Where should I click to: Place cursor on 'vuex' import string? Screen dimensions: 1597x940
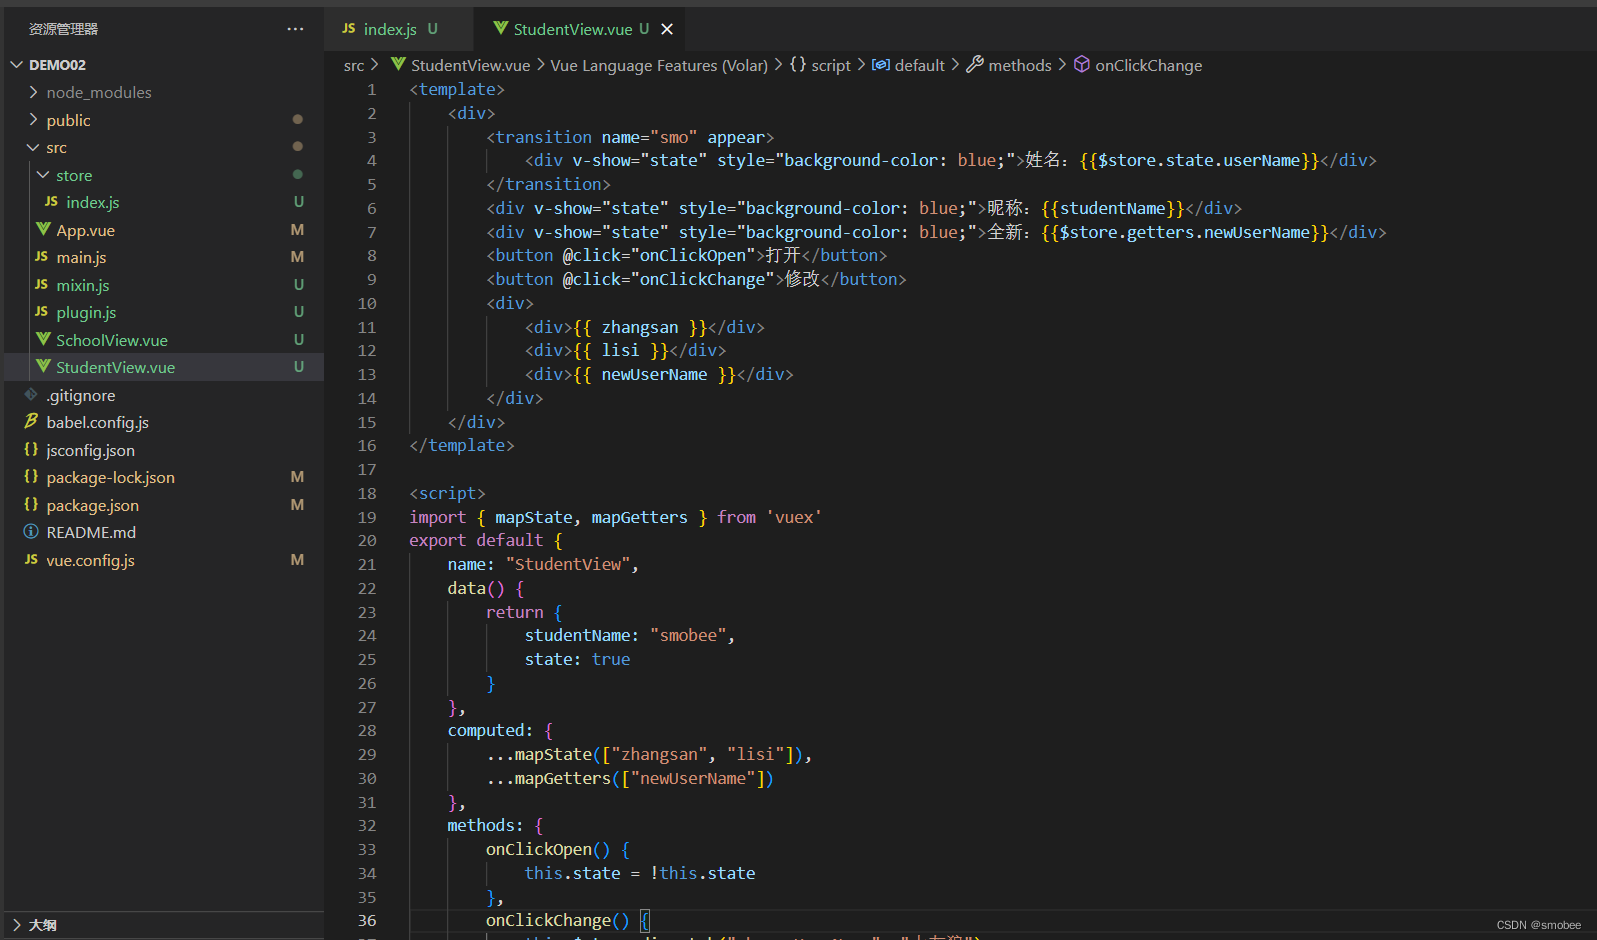[794, 517]
